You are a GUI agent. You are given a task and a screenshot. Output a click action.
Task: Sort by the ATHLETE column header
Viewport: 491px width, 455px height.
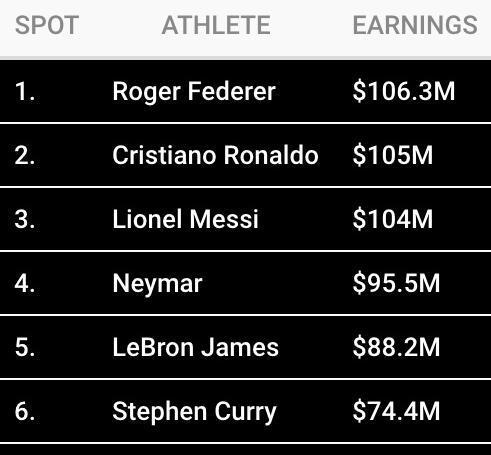216,25
